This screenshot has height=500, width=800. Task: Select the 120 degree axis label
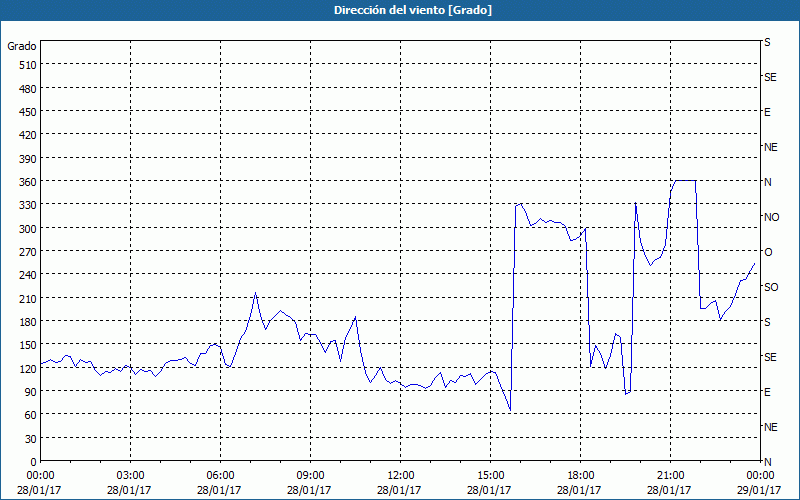pyautogui.click(x=28, y=368)
